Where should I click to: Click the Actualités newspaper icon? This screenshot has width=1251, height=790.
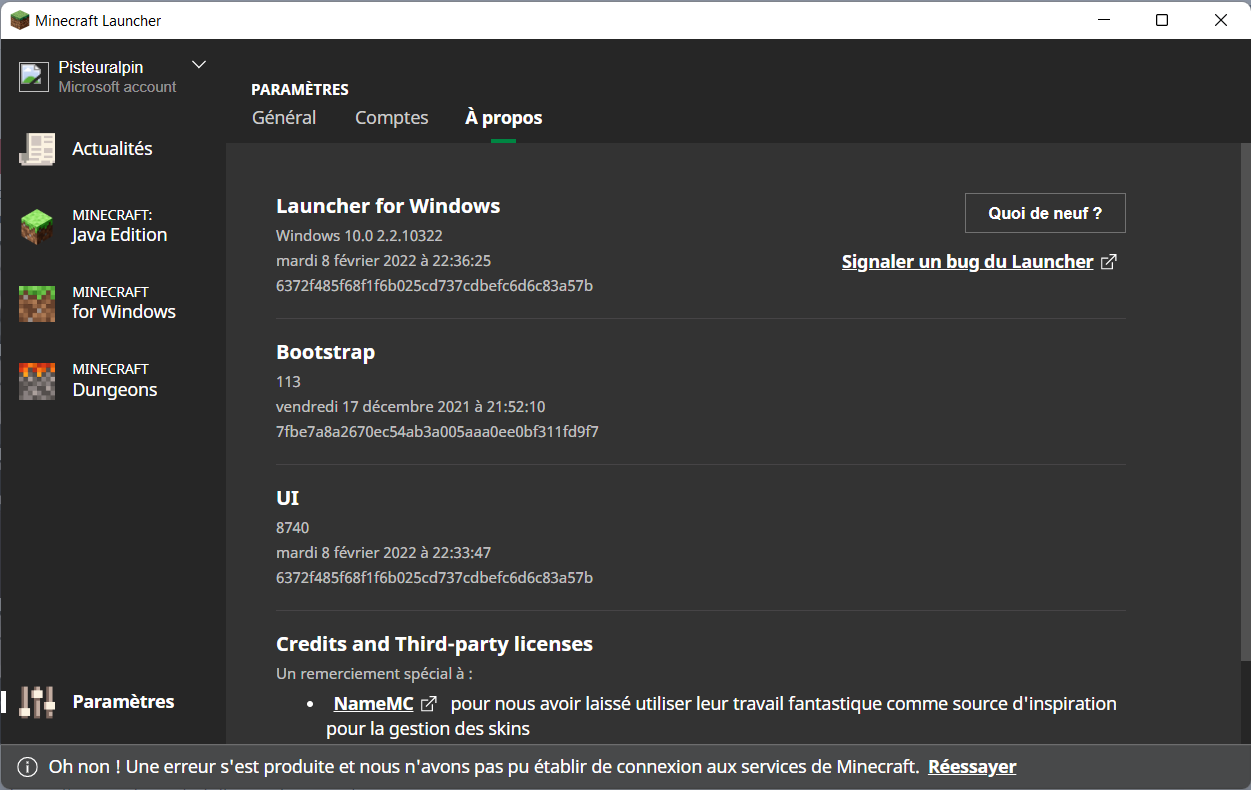click(37, 149)
